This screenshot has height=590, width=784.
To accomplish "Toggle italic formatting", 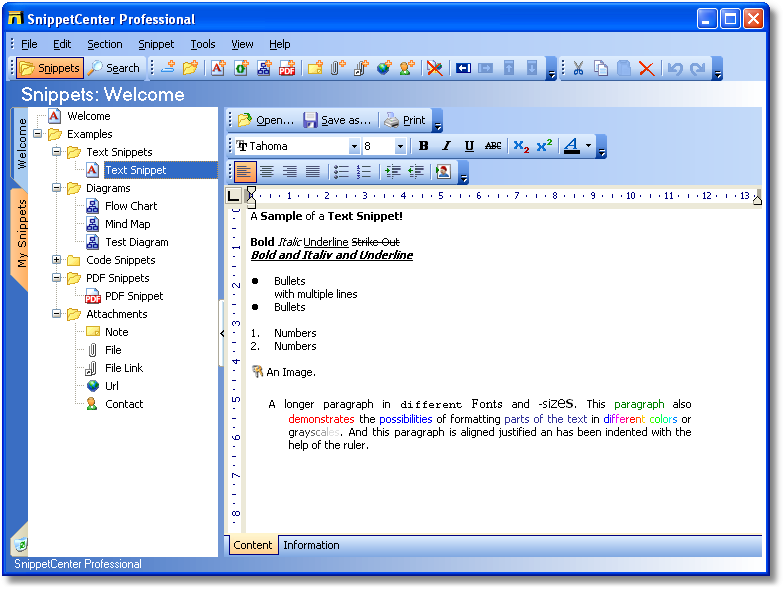I will [446, 146].
